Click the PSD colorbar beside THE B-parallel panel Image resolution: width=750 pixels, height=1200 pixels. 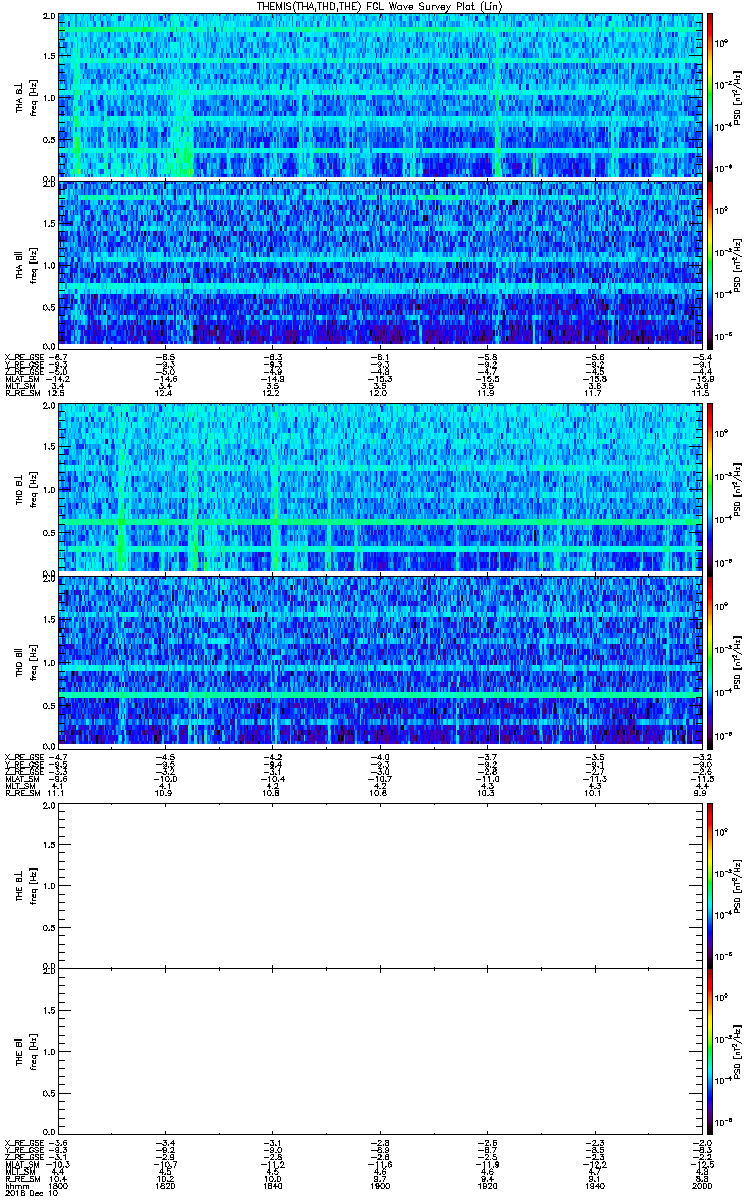[x=710, y=1052]
